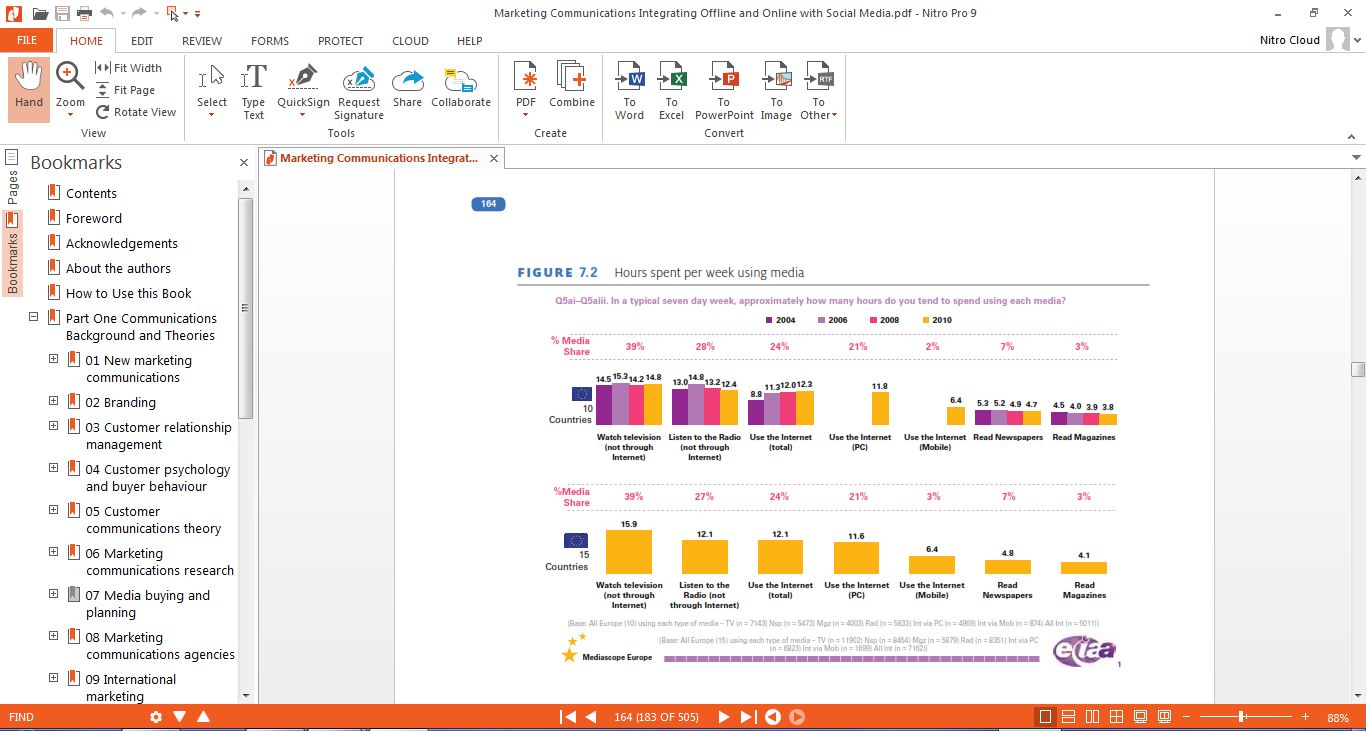This screenshot has width=1366, height=731.
Task: Open the REVIEW ribbon tab
Action: pyautogui.click(x=202, y=41)
